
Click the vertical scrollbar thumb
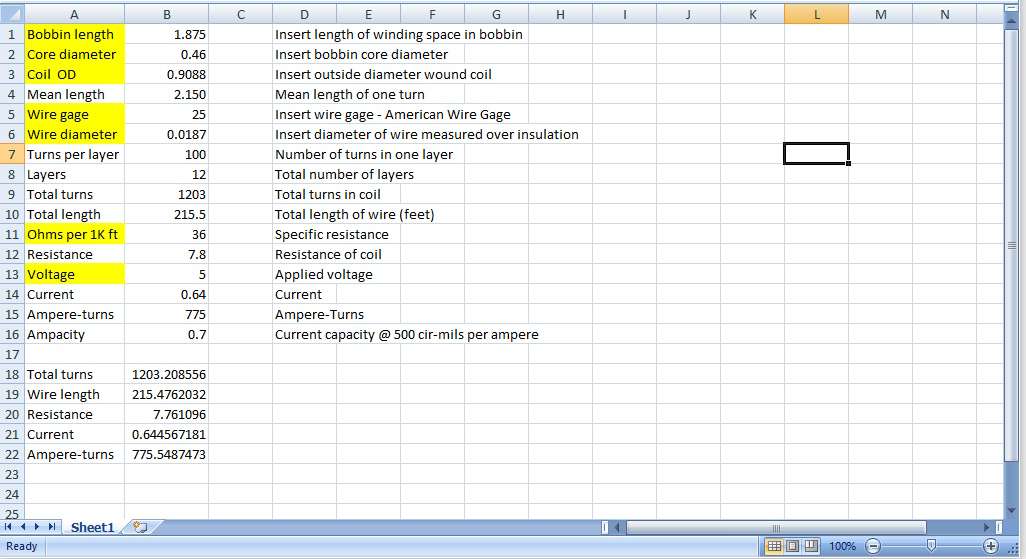coord(1012,245)
